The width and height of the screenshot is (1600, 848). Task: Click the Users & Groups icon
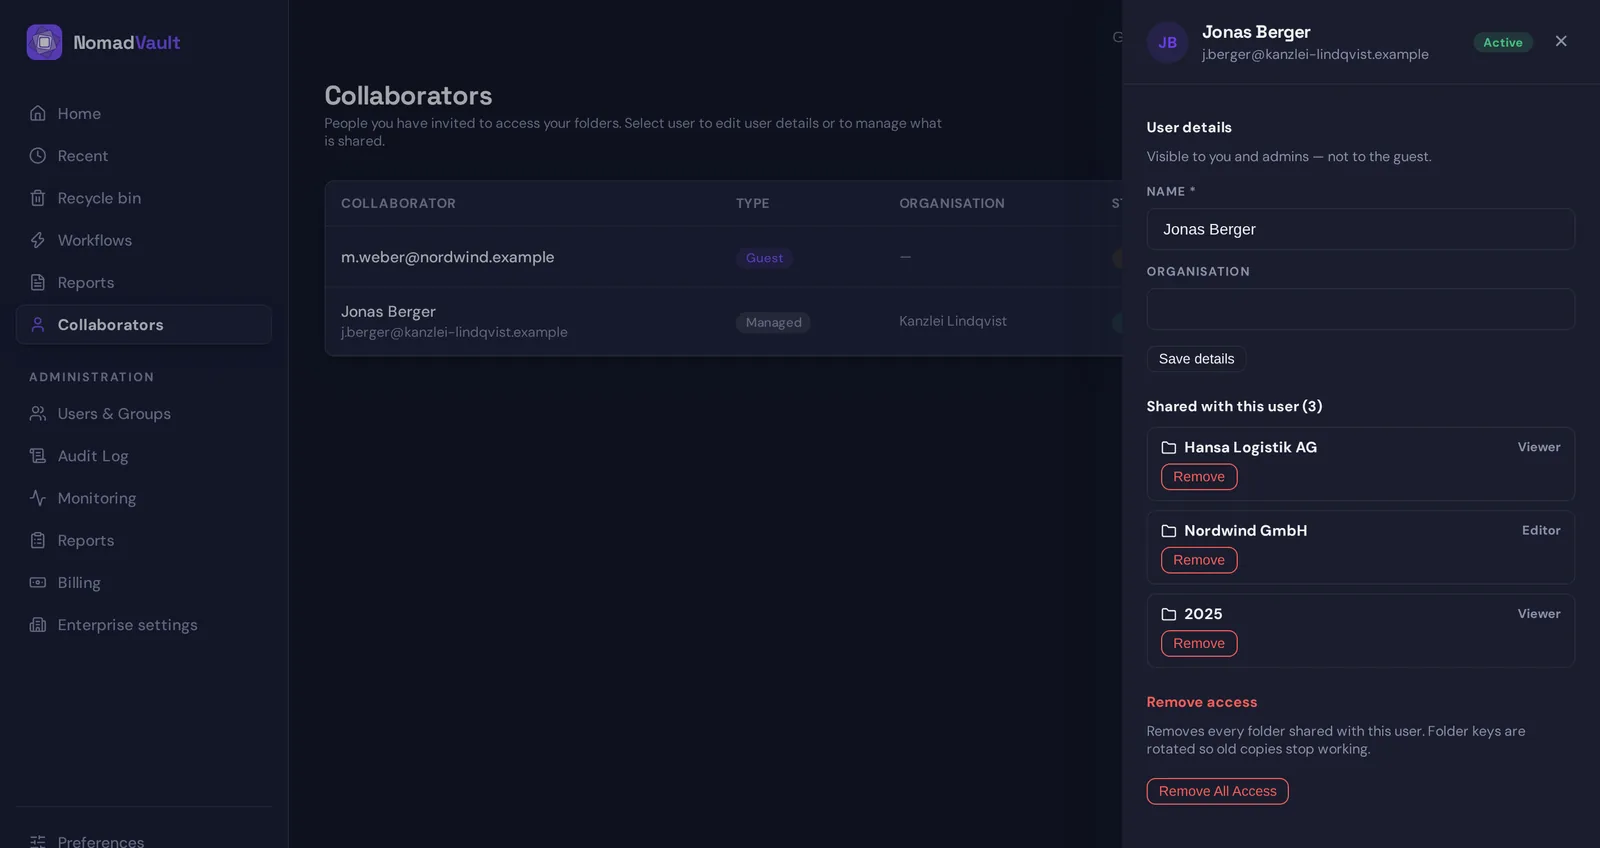point(38,413)
